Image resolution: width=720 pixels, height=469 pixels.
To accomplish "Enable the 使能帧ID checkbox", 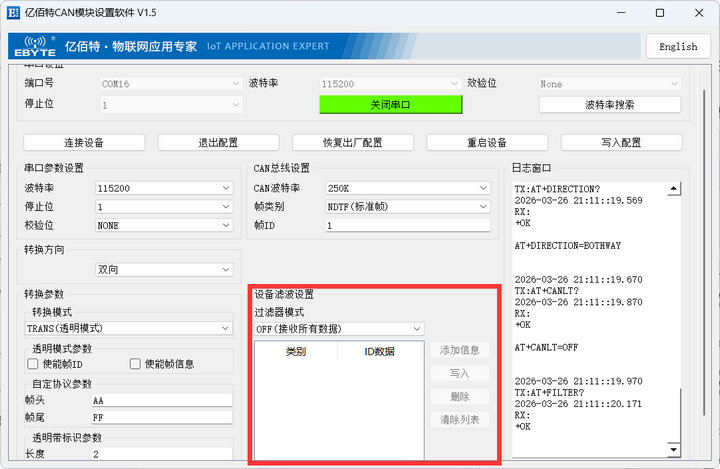I will 33,364.
